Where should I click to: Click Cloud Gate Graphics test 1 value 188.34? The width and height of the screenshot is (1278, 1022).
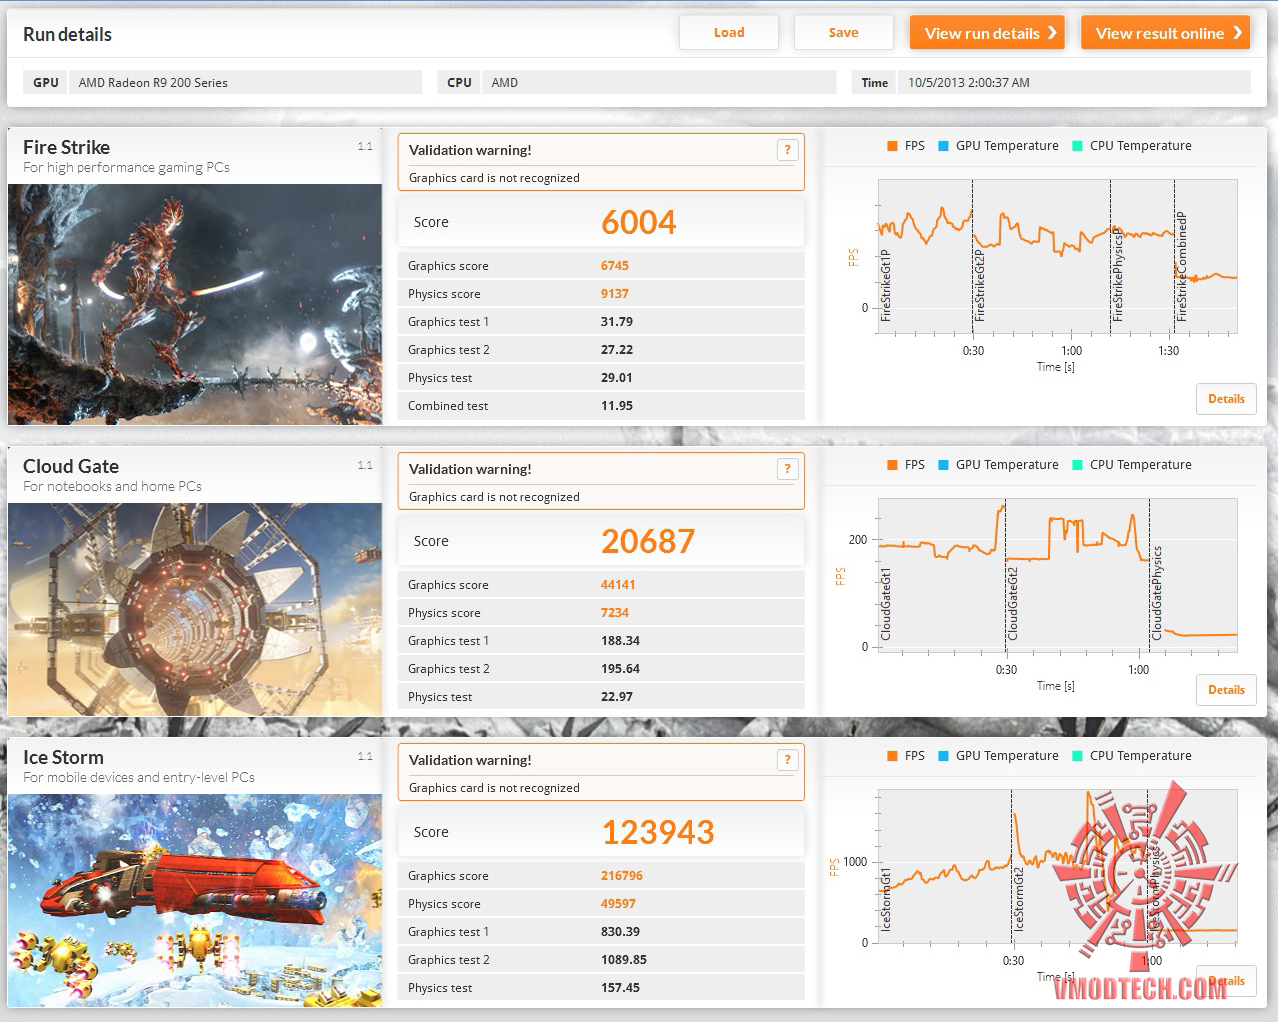[620, 641]
